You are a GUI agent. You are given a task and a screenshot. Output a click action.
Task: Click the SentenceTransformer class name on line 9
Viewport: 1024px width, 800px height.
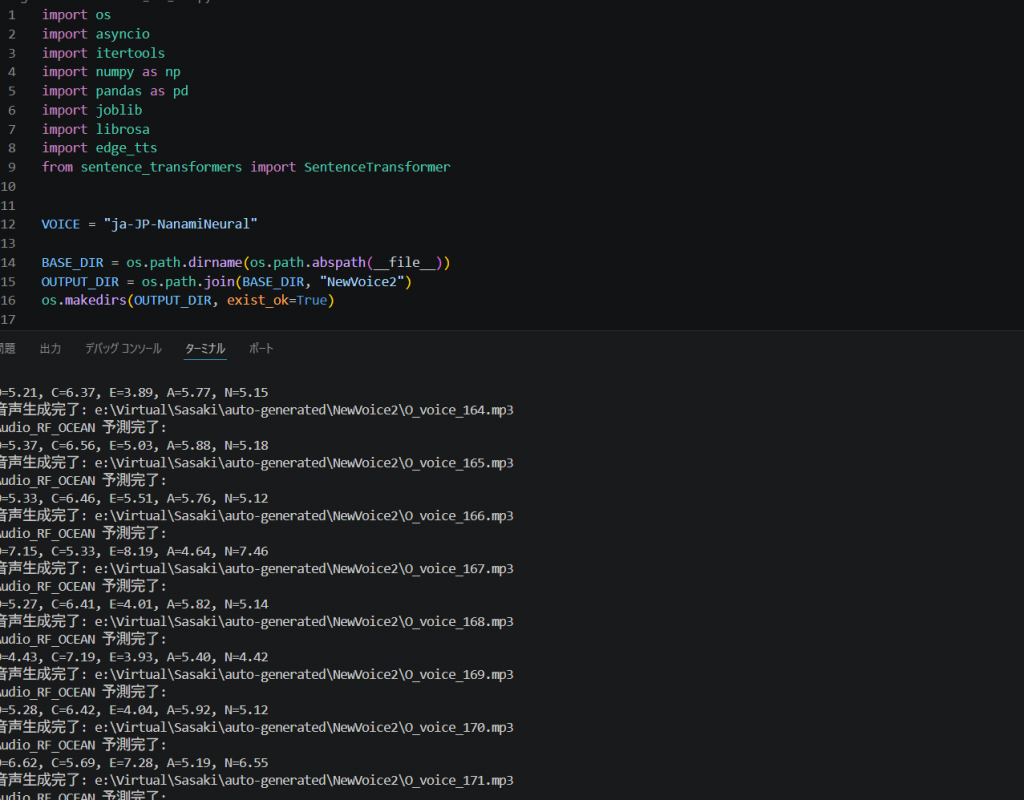pos(377,167)
